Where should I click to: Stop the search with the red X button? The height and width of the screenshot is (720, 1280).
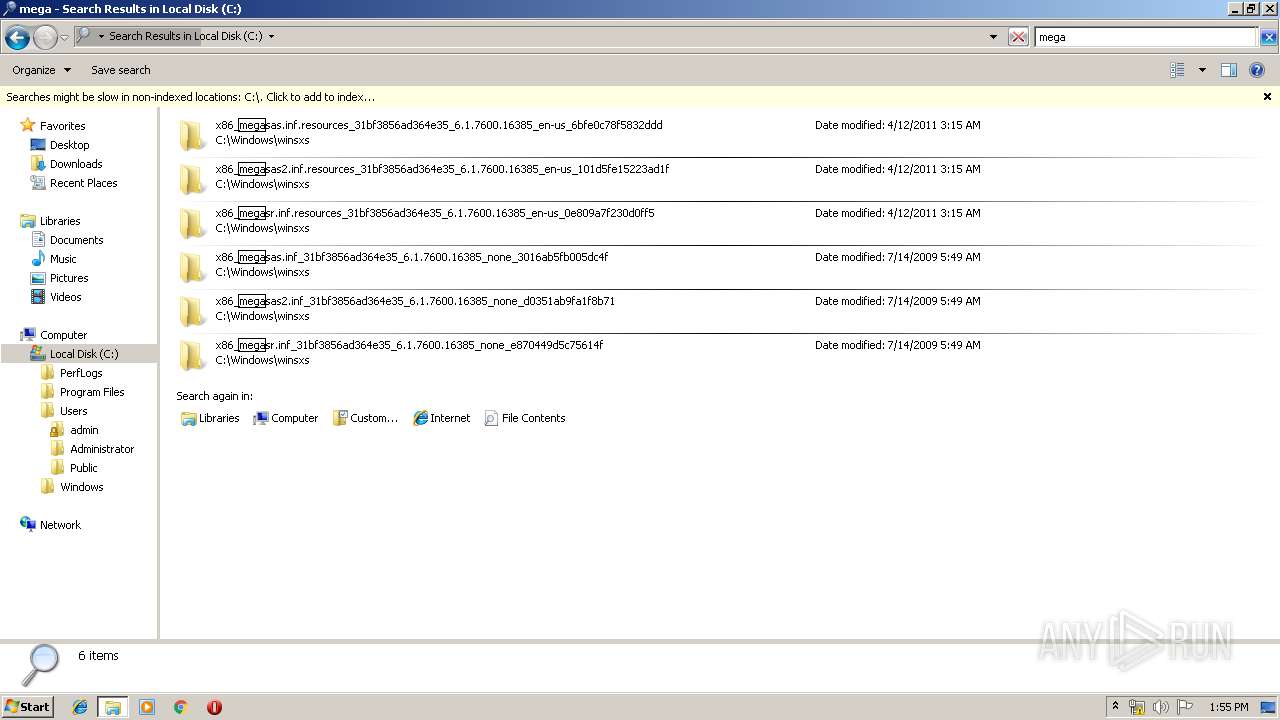(1018, 37)
